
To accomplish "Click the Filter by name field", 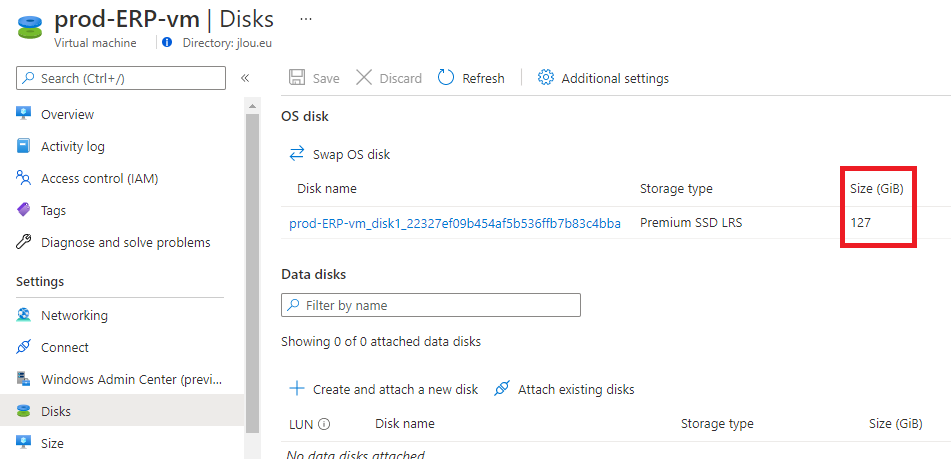I will (x=431, y=305).
